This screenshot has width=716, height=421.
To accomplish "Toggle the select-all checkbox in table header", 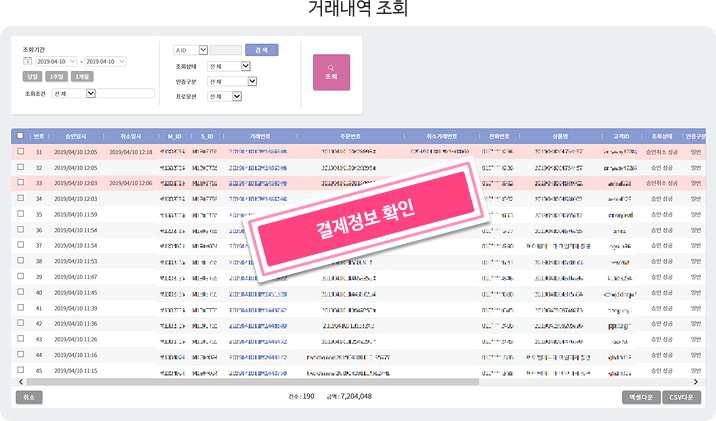I will tap(20, 136).
